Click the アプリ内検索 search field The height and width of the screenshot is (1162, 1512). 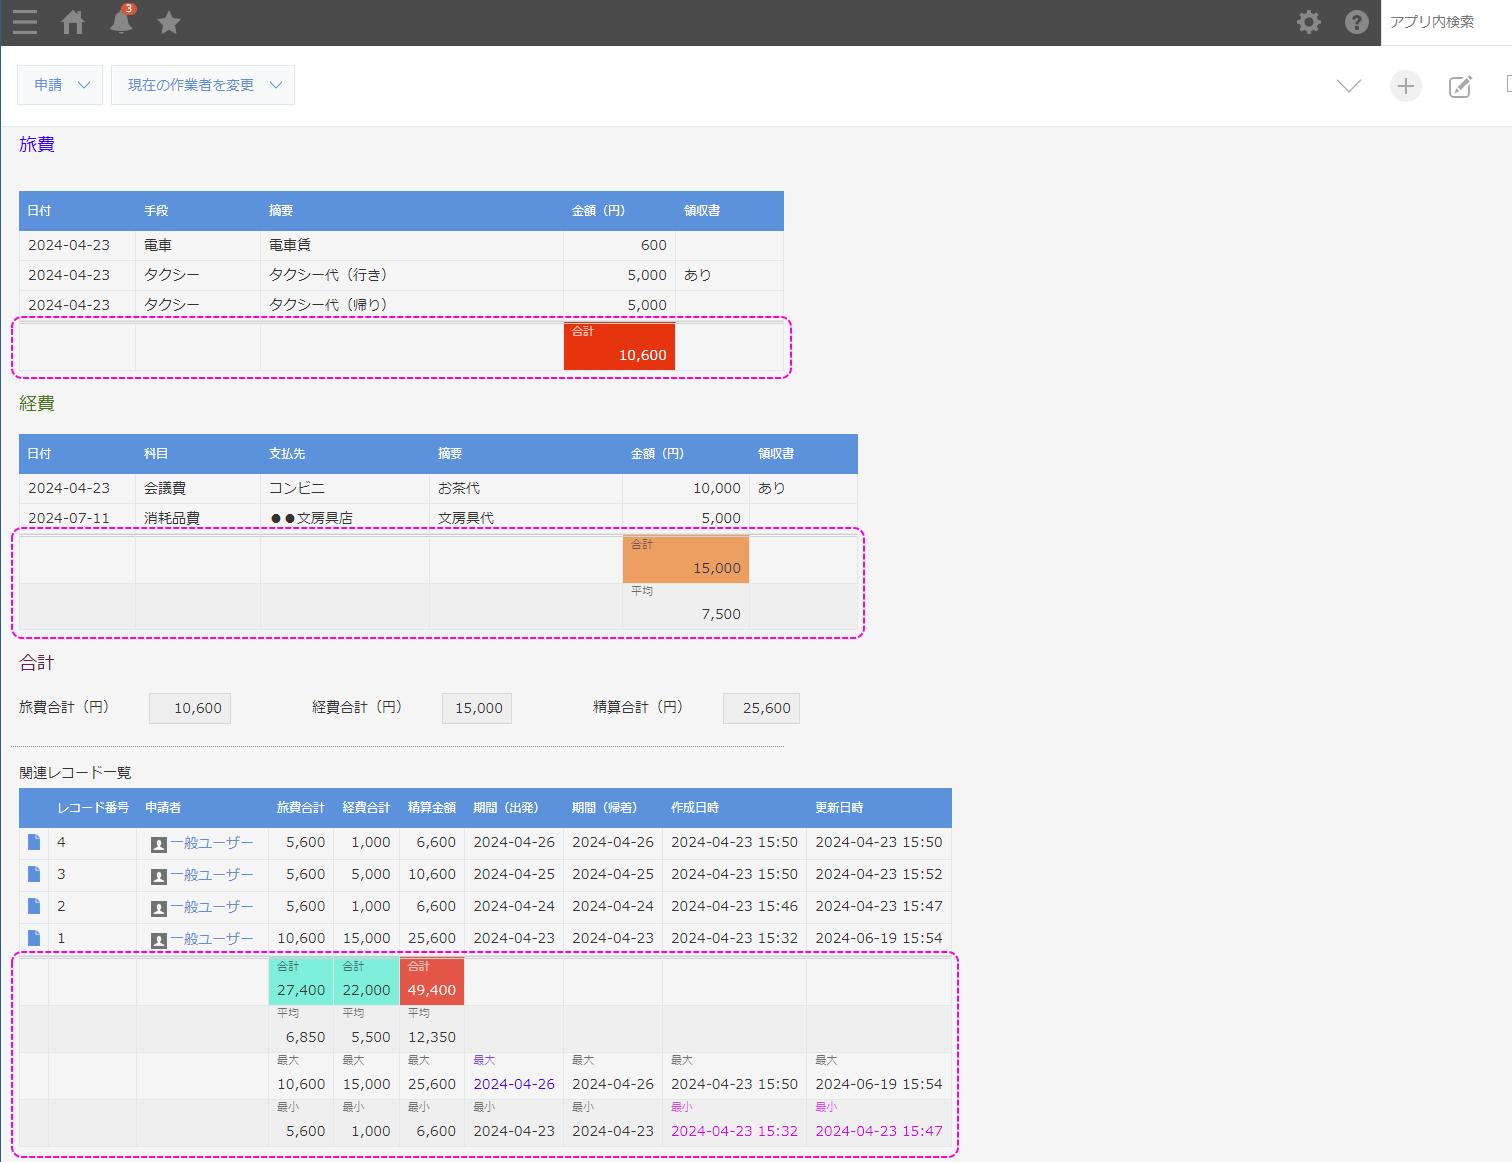(1445, 22)
